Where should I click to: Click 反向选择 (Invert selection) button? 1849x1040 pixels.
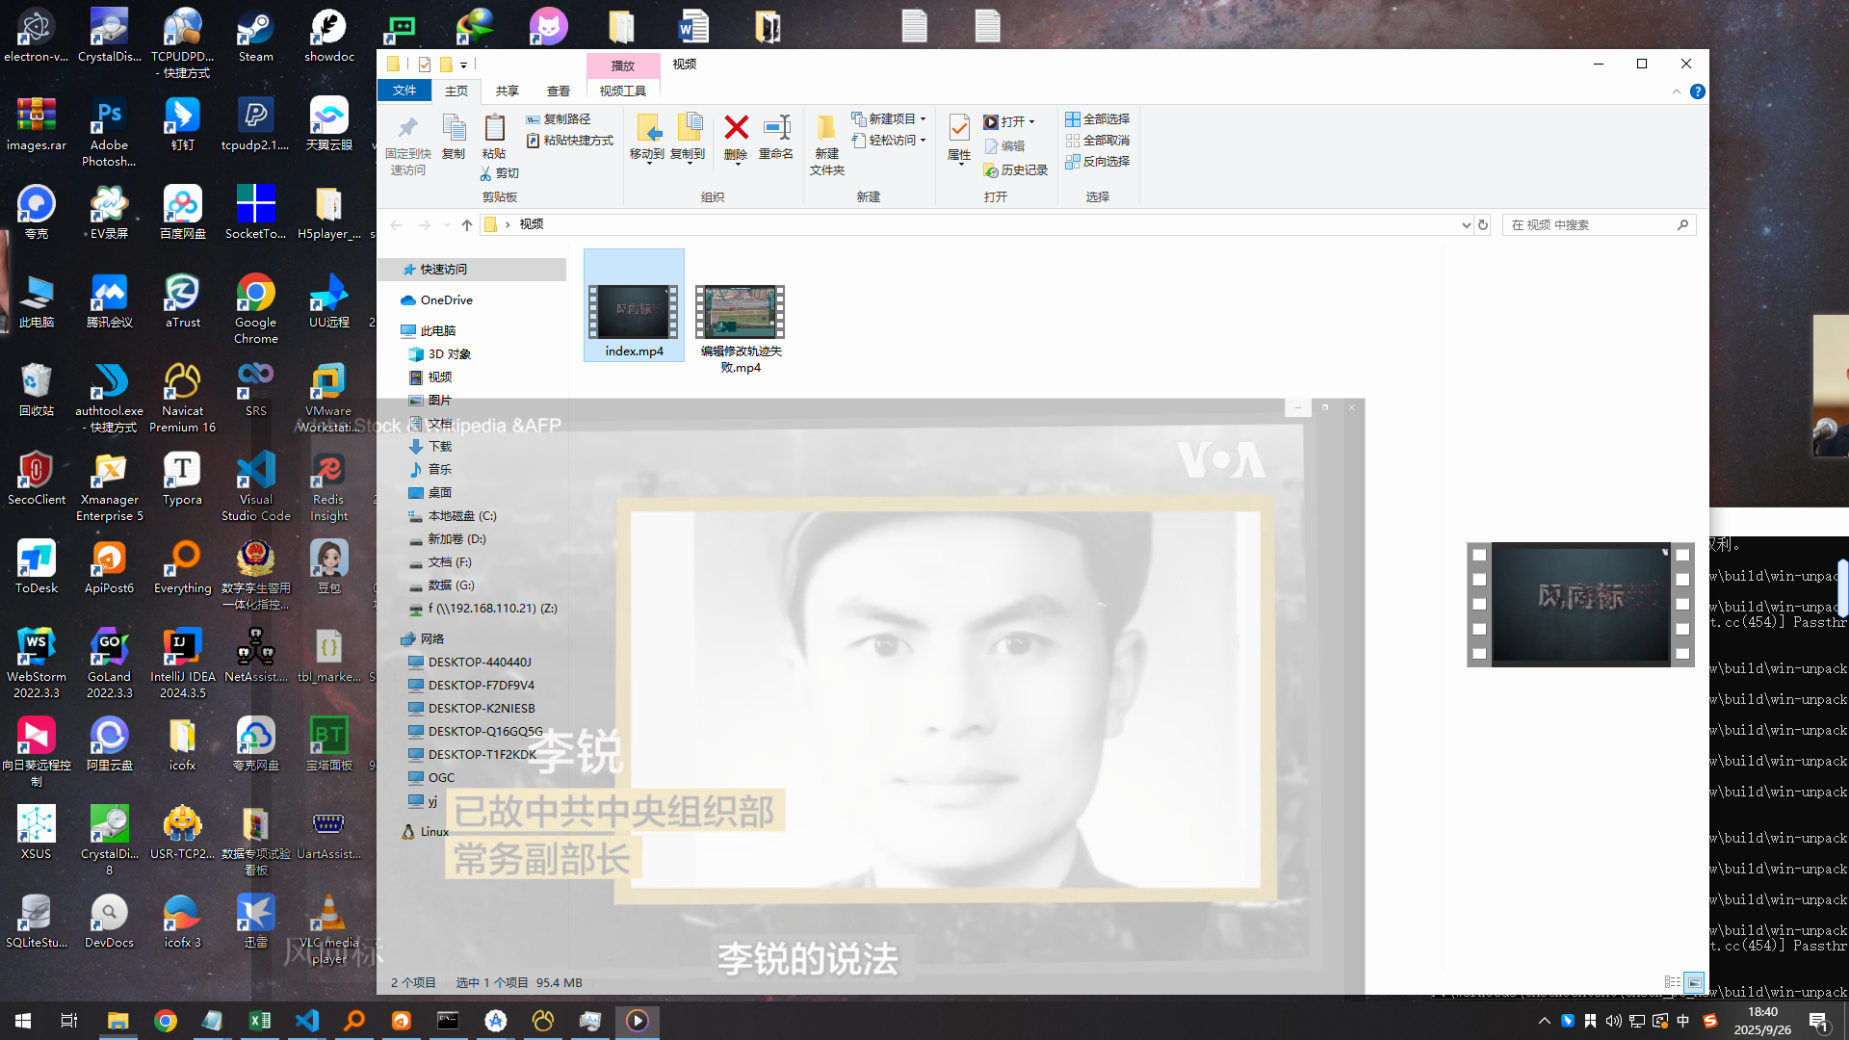pos(1097,161)
